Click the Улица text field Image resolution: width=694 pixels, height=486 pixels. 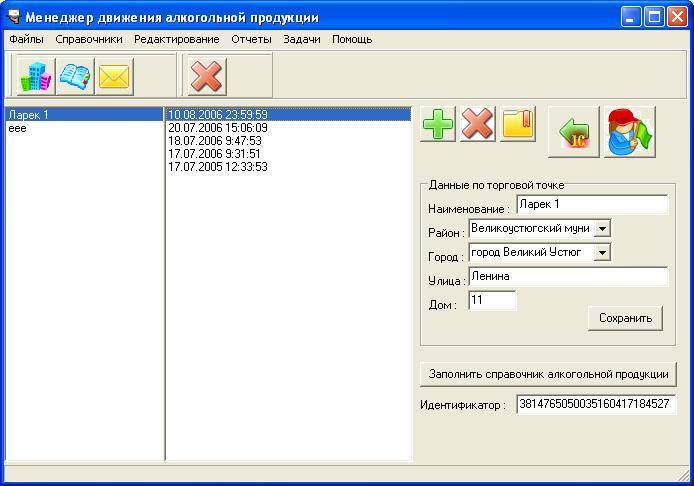567,277
